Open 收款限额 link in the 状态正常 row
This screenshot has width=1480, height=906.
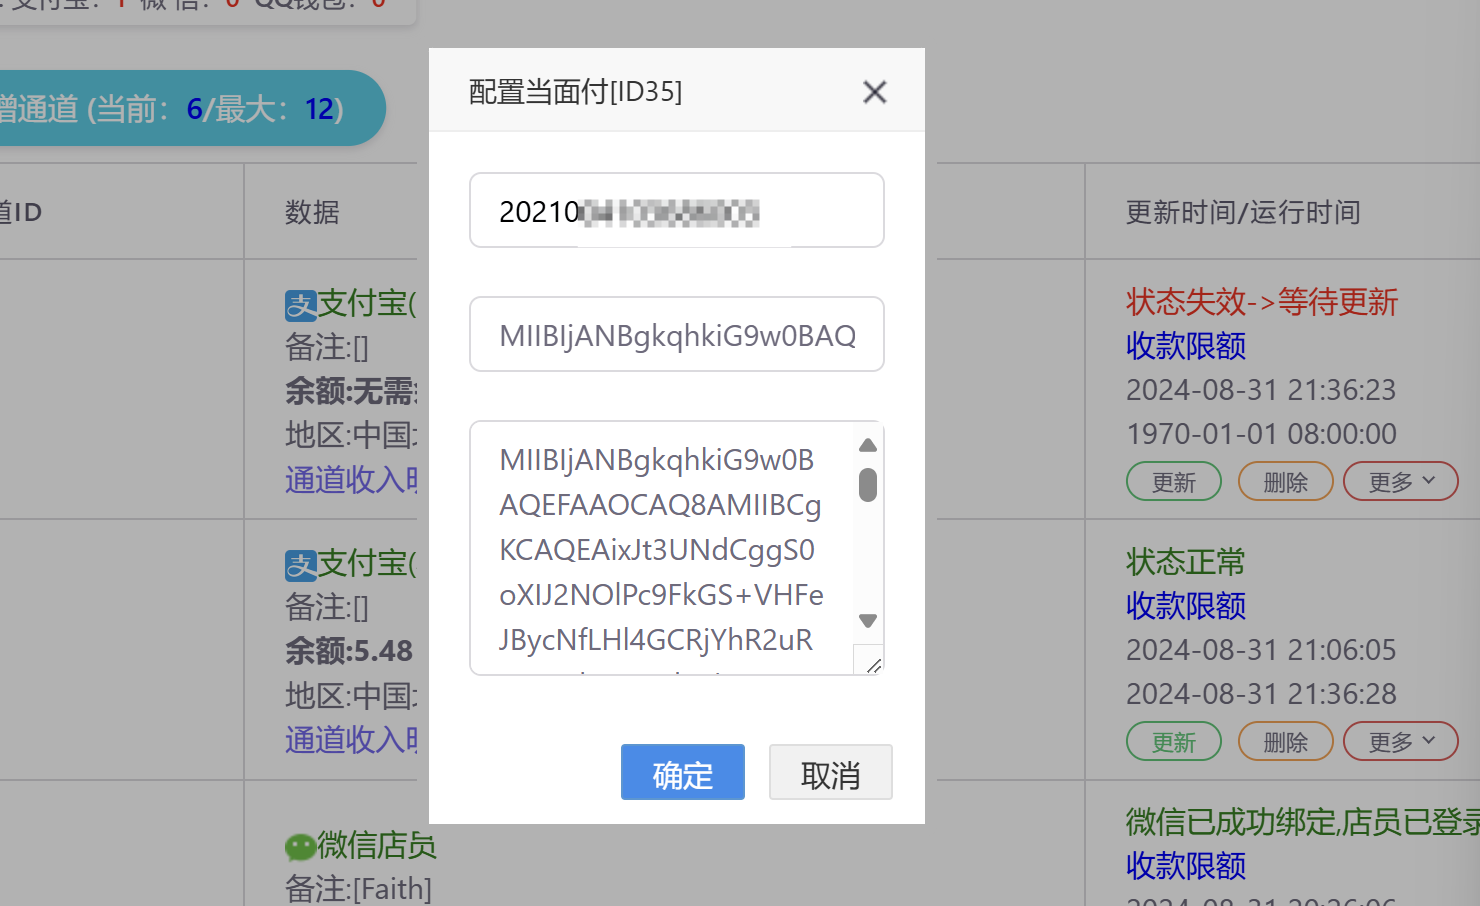[x=1186, y=606]
